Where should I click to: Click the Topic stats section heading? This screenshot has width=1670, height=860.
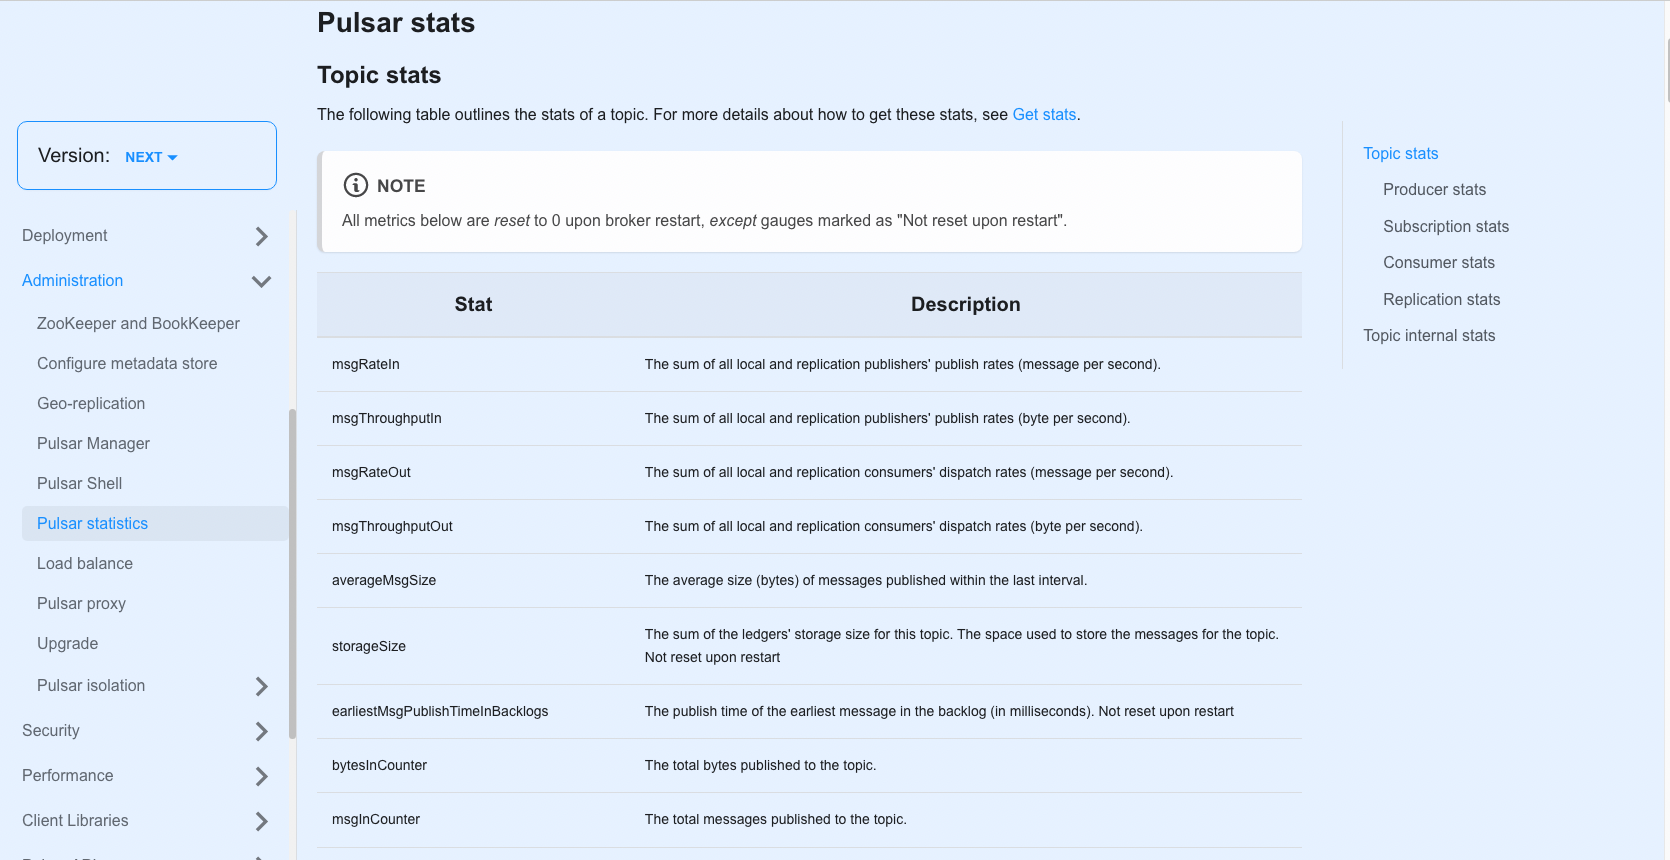tap(379, 76)
